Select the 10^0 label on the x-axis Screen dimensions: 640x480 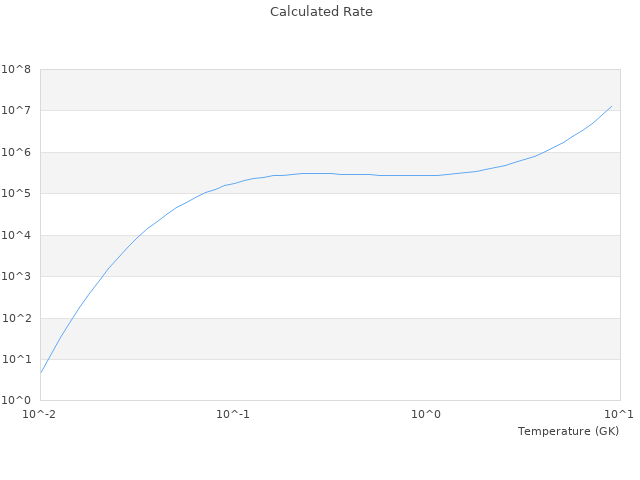pos(426,414)
